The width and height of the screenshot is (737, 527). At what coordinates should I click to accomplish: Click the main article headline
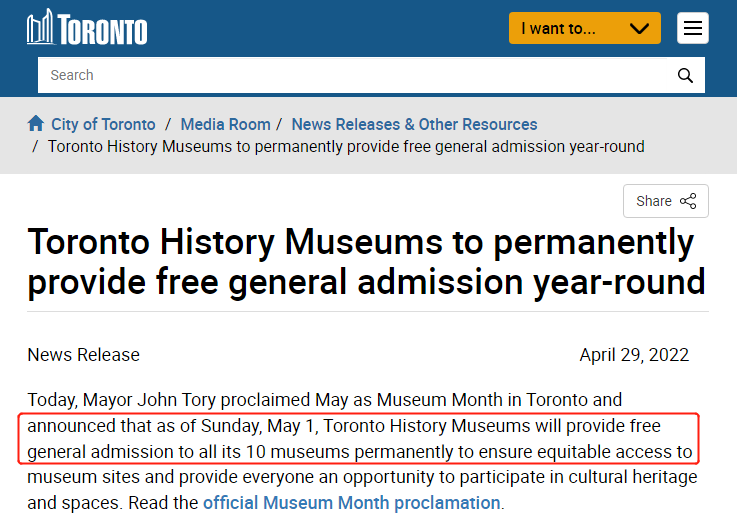(x=366, y=262)
